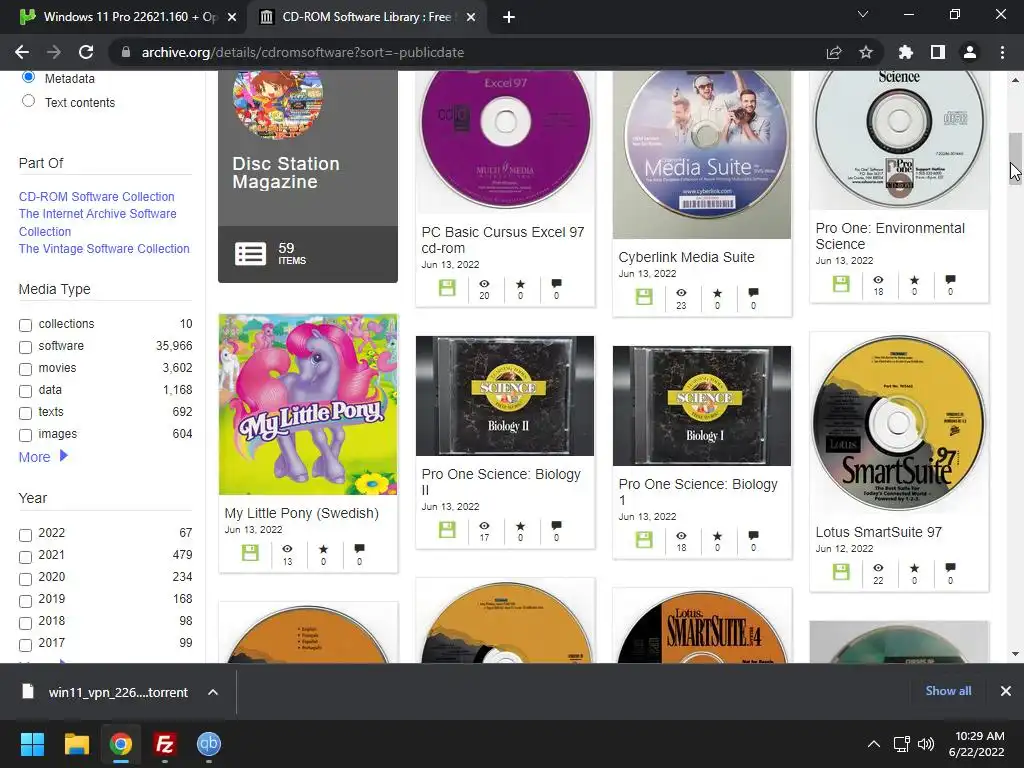The image size is (1024, 768).
Task: Check the software media type checkbox
Action: [x=25, y=347]
